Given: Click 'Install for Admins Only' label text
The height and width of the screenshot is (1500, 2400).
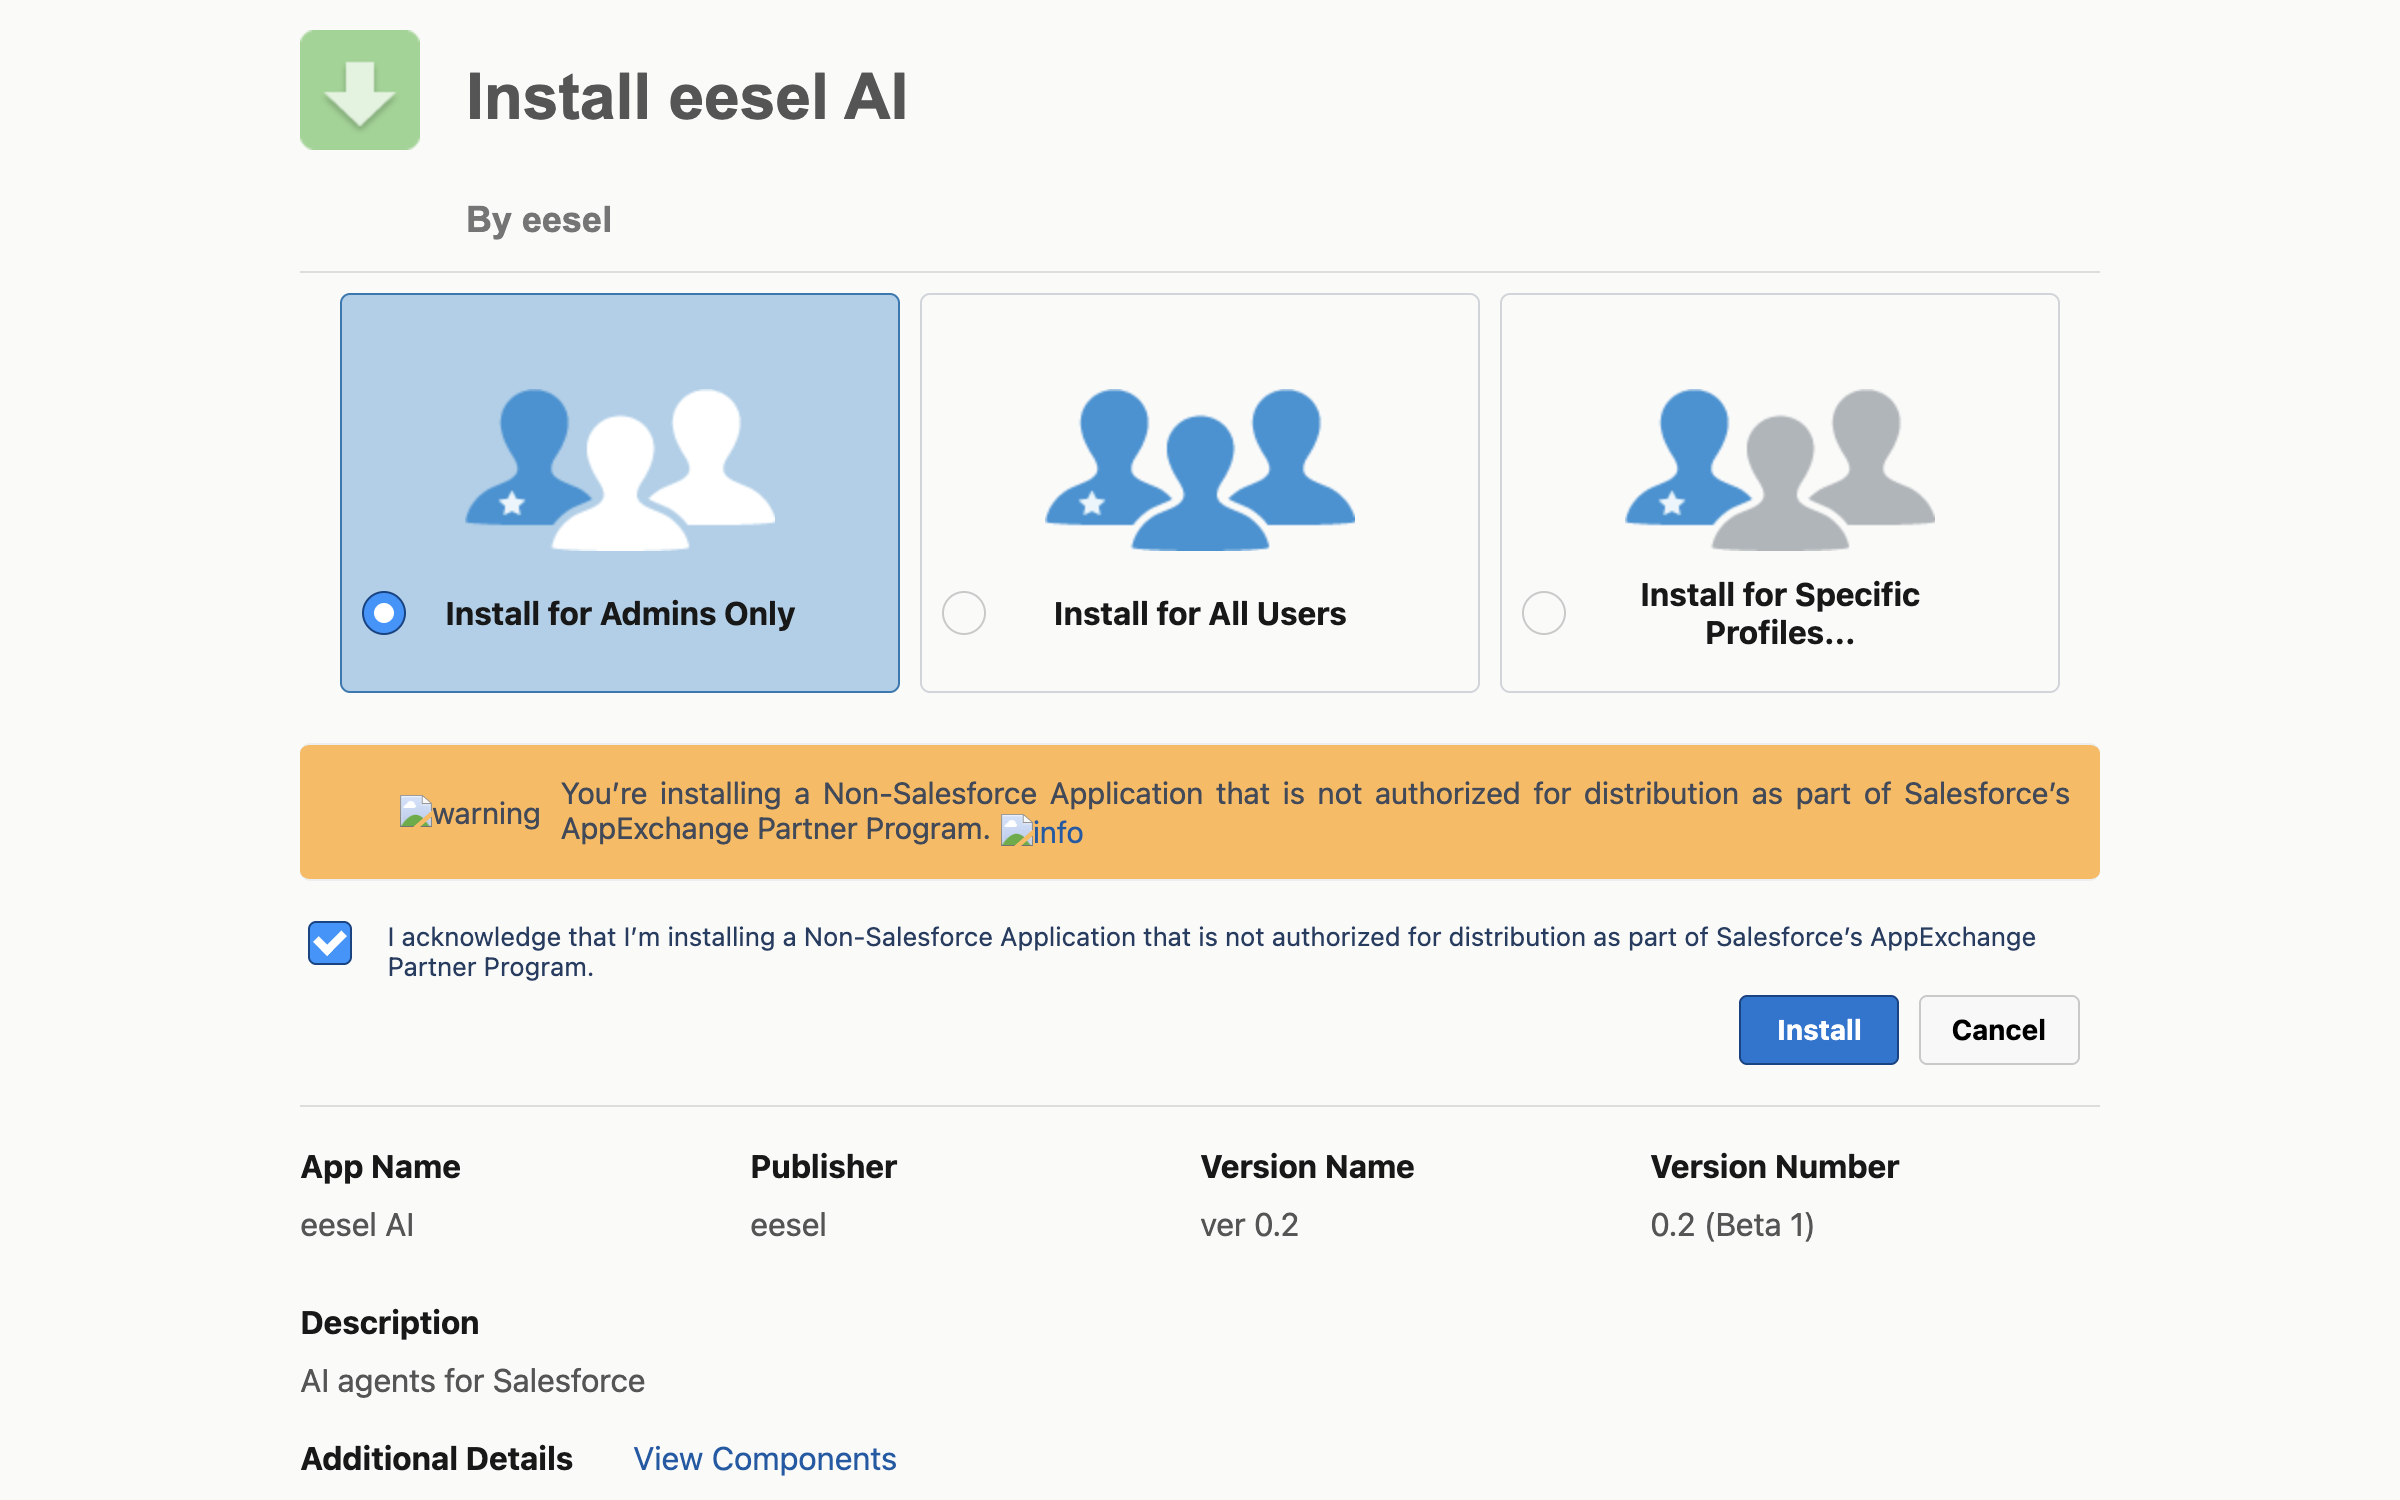Looking at the screenshot, I should coord(620,613).
